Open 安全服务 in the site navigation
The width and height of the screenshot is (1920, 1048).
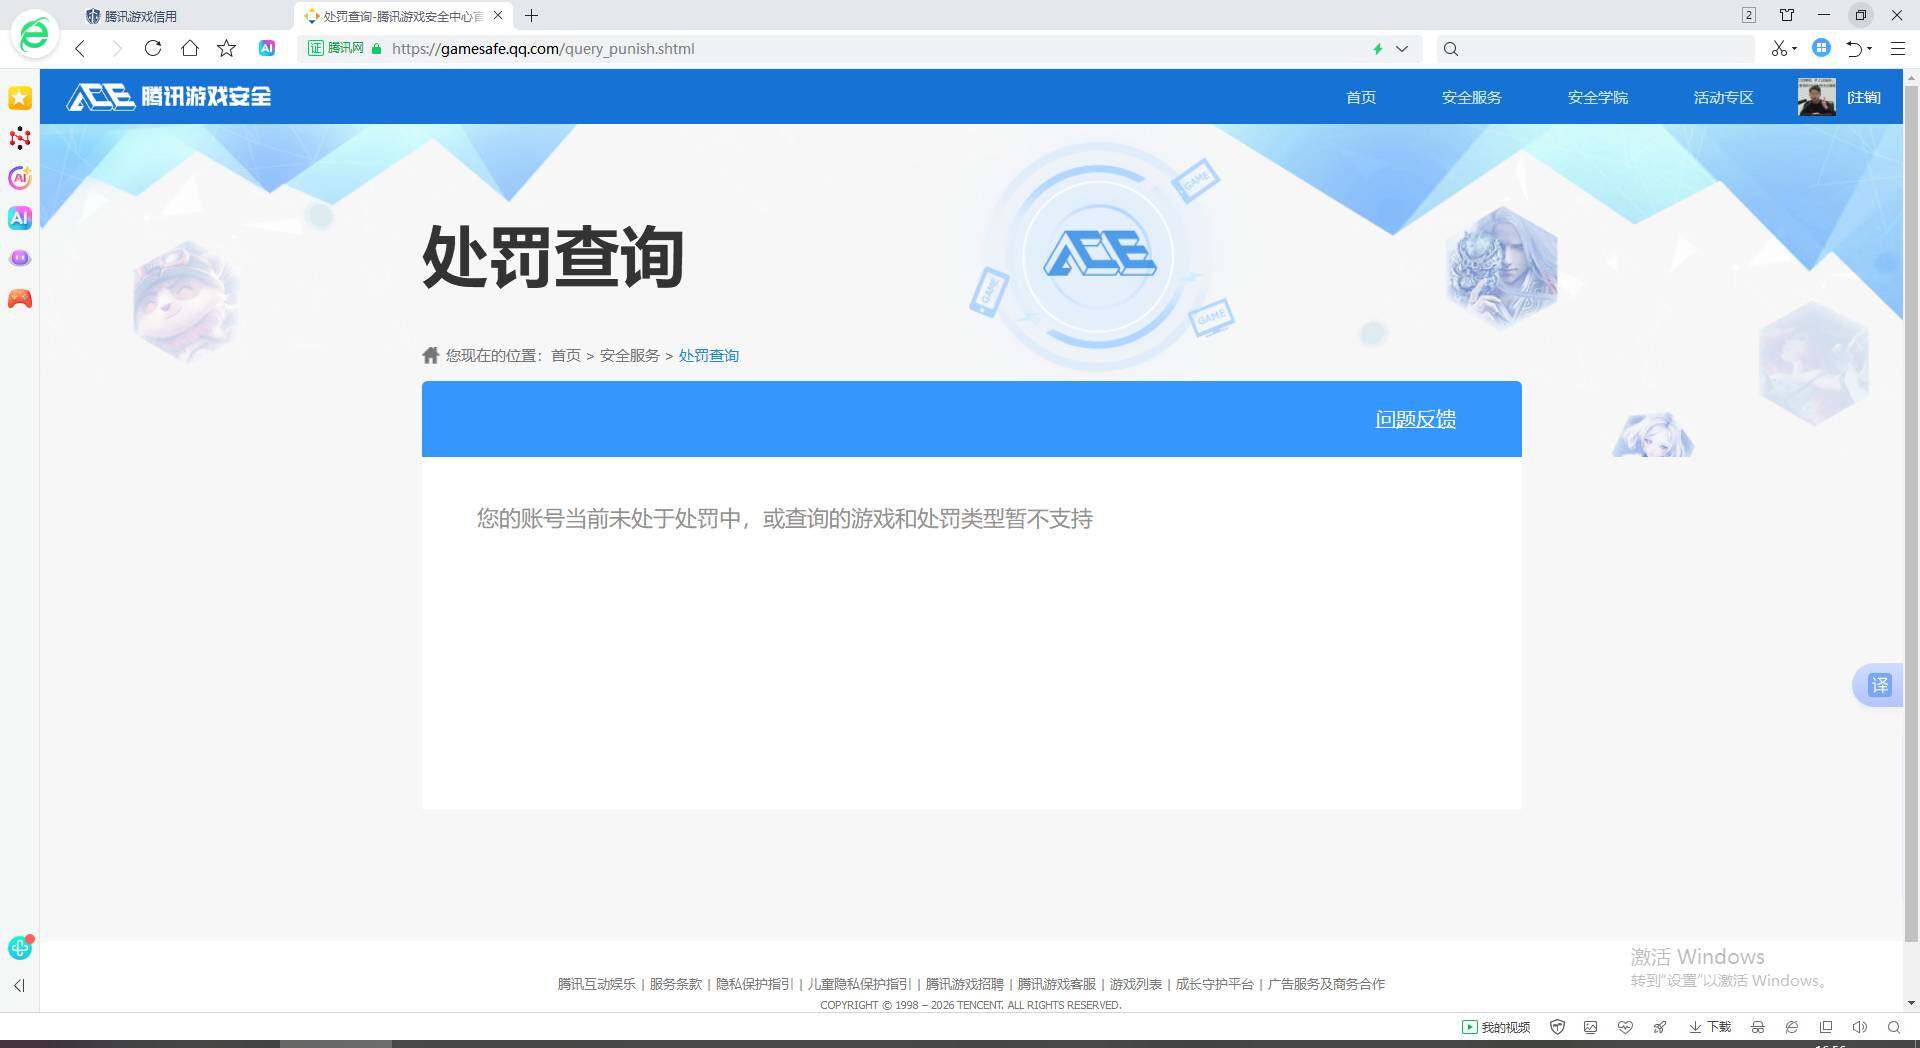click(1472, 97)
